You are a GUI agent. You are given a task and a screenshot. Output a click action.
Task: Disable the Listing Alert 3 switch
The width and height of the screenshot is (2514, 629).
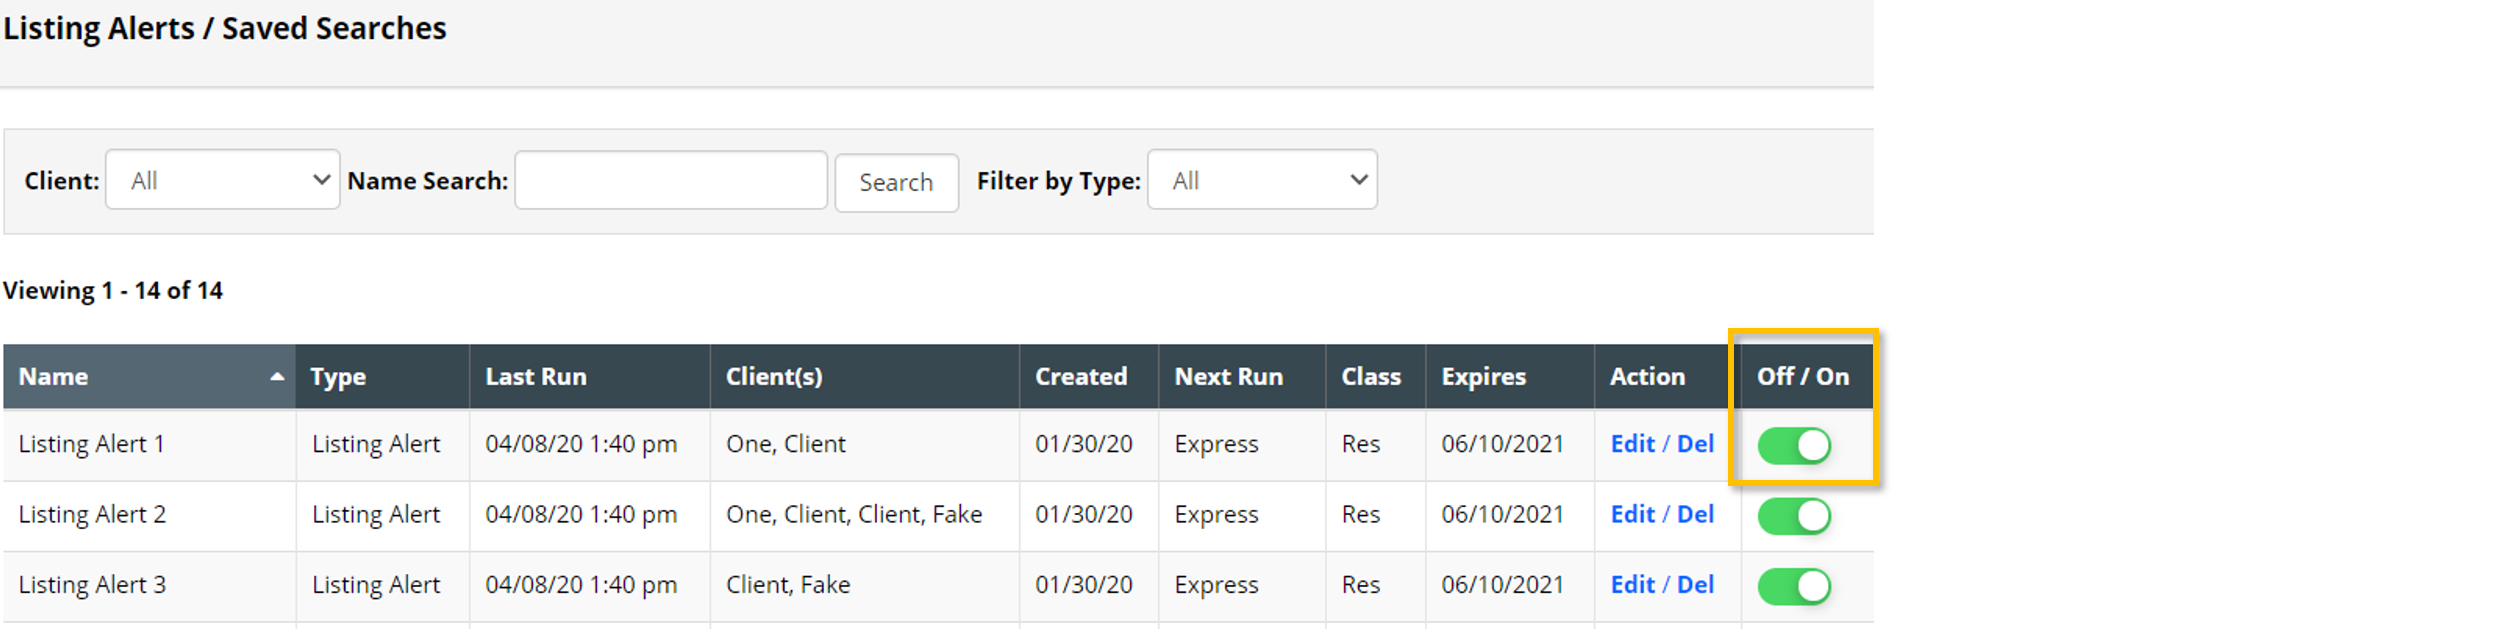coord(1793,586)
